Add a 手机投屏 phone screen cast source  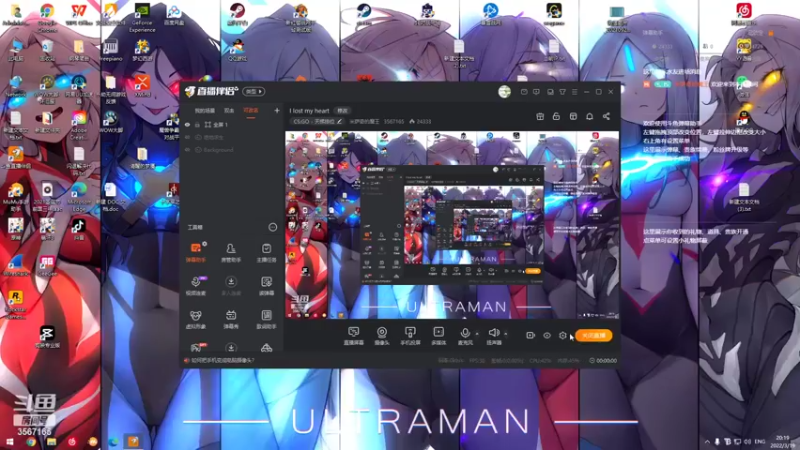tap(410, 336)
